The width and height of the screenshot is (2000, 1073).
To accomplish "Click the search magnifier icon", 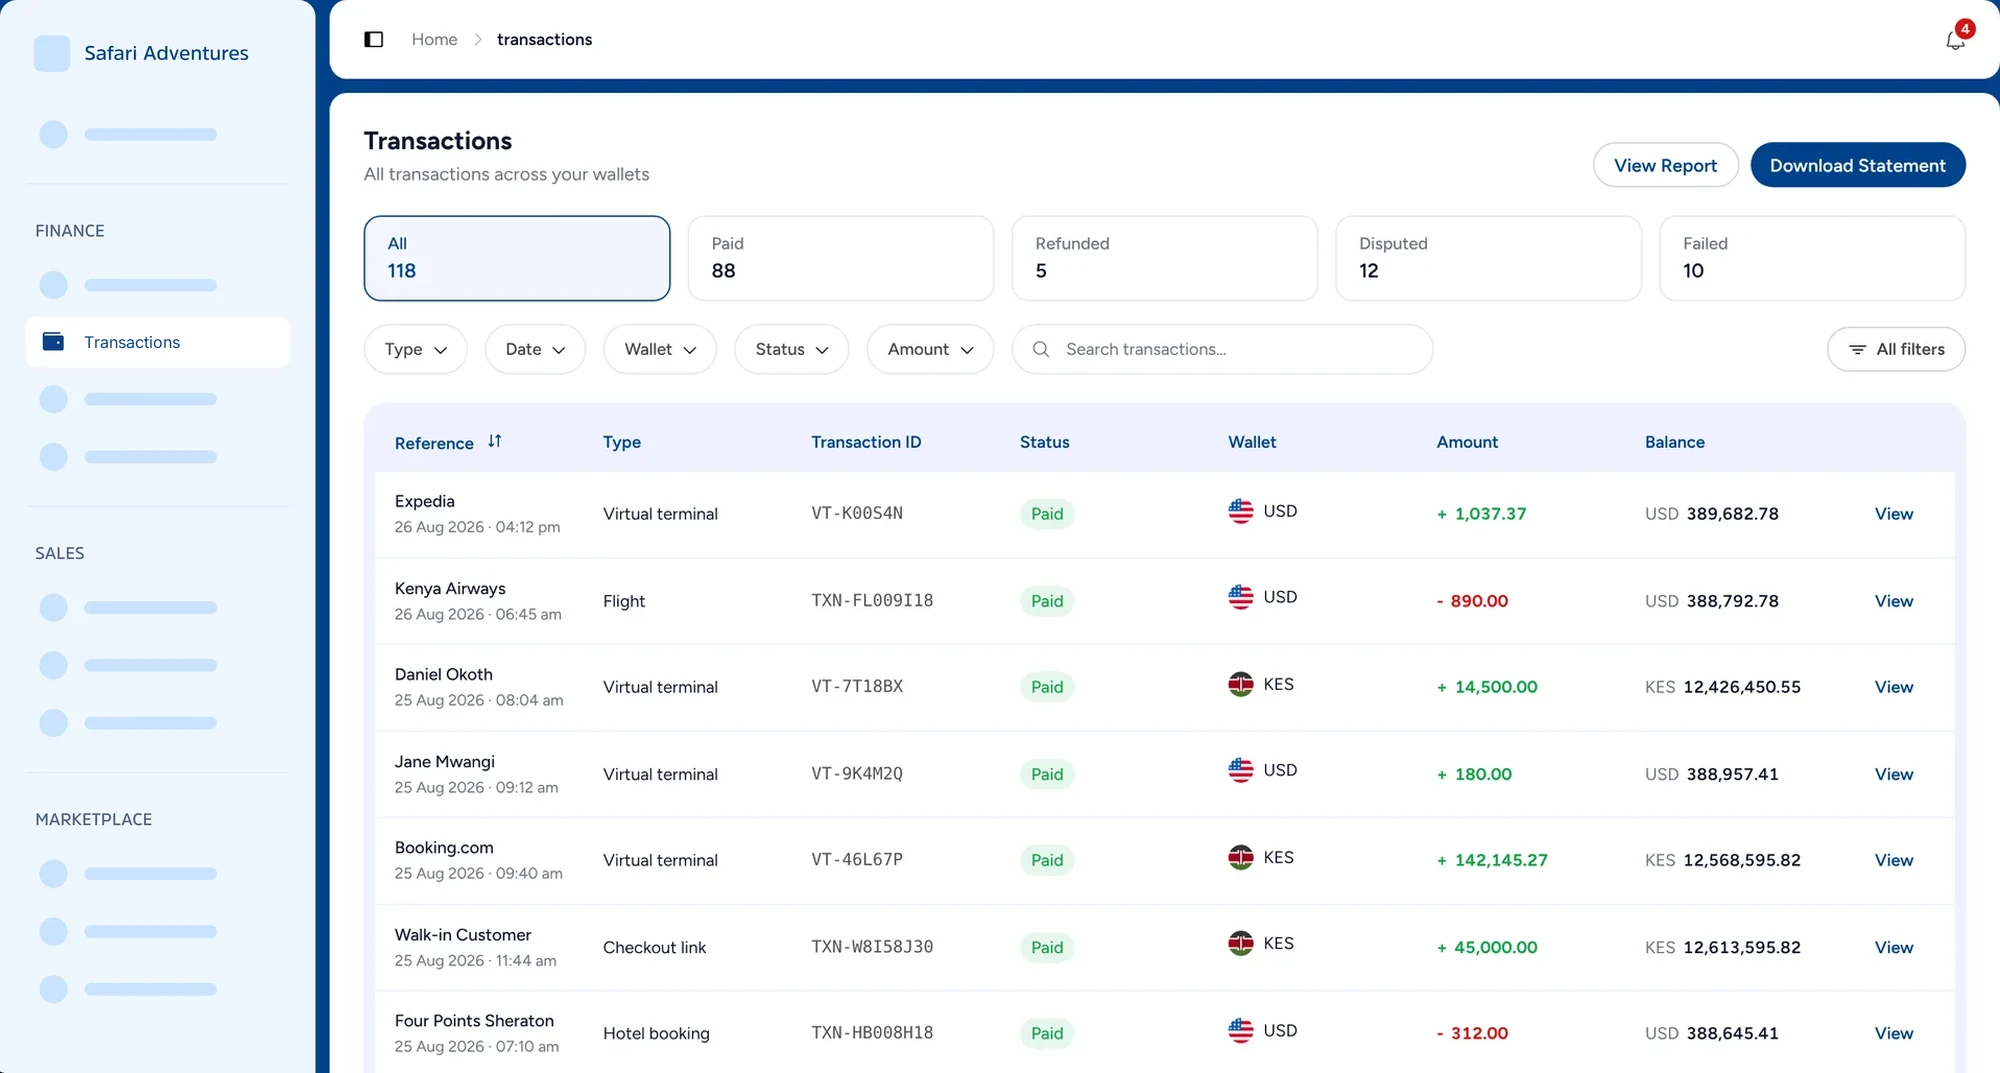I will click(x=1041, y=349).
